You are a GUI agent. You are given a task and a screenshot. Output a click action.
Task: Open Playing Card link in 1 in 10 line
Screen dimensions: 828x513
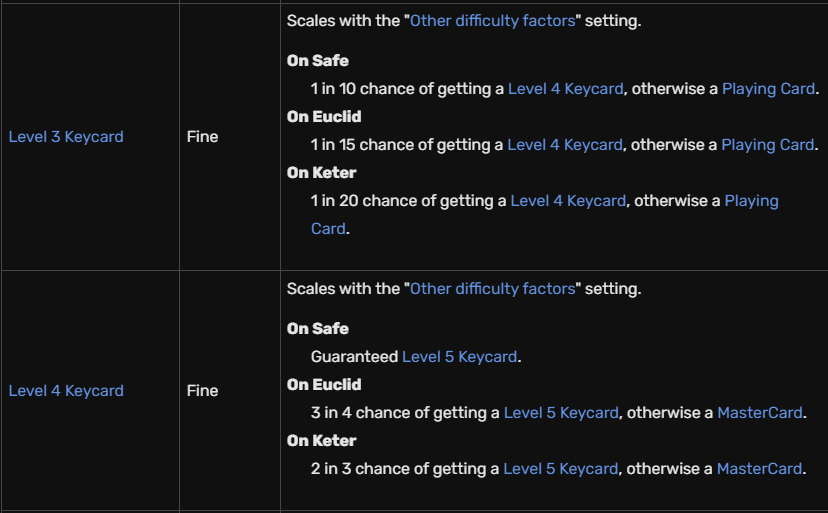768,89
